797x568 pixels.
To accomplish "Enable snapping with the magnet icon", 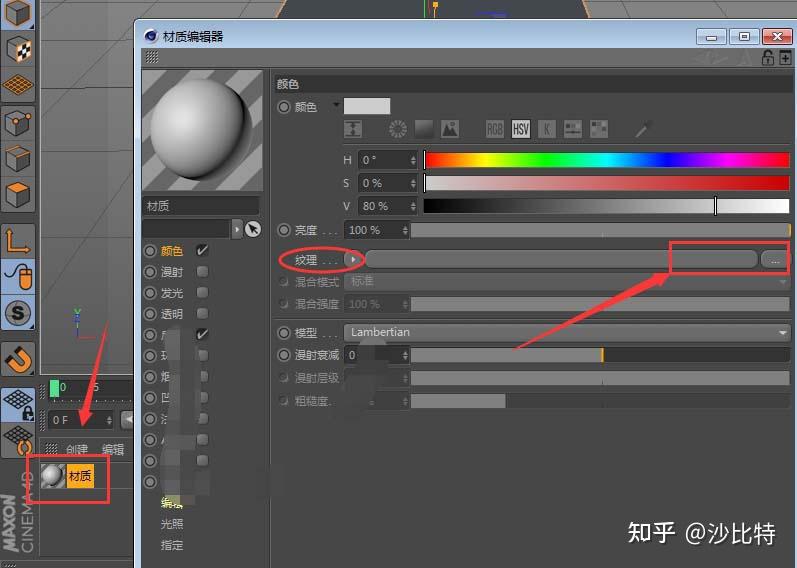I will pyautogui.click(x=18, y=360).
